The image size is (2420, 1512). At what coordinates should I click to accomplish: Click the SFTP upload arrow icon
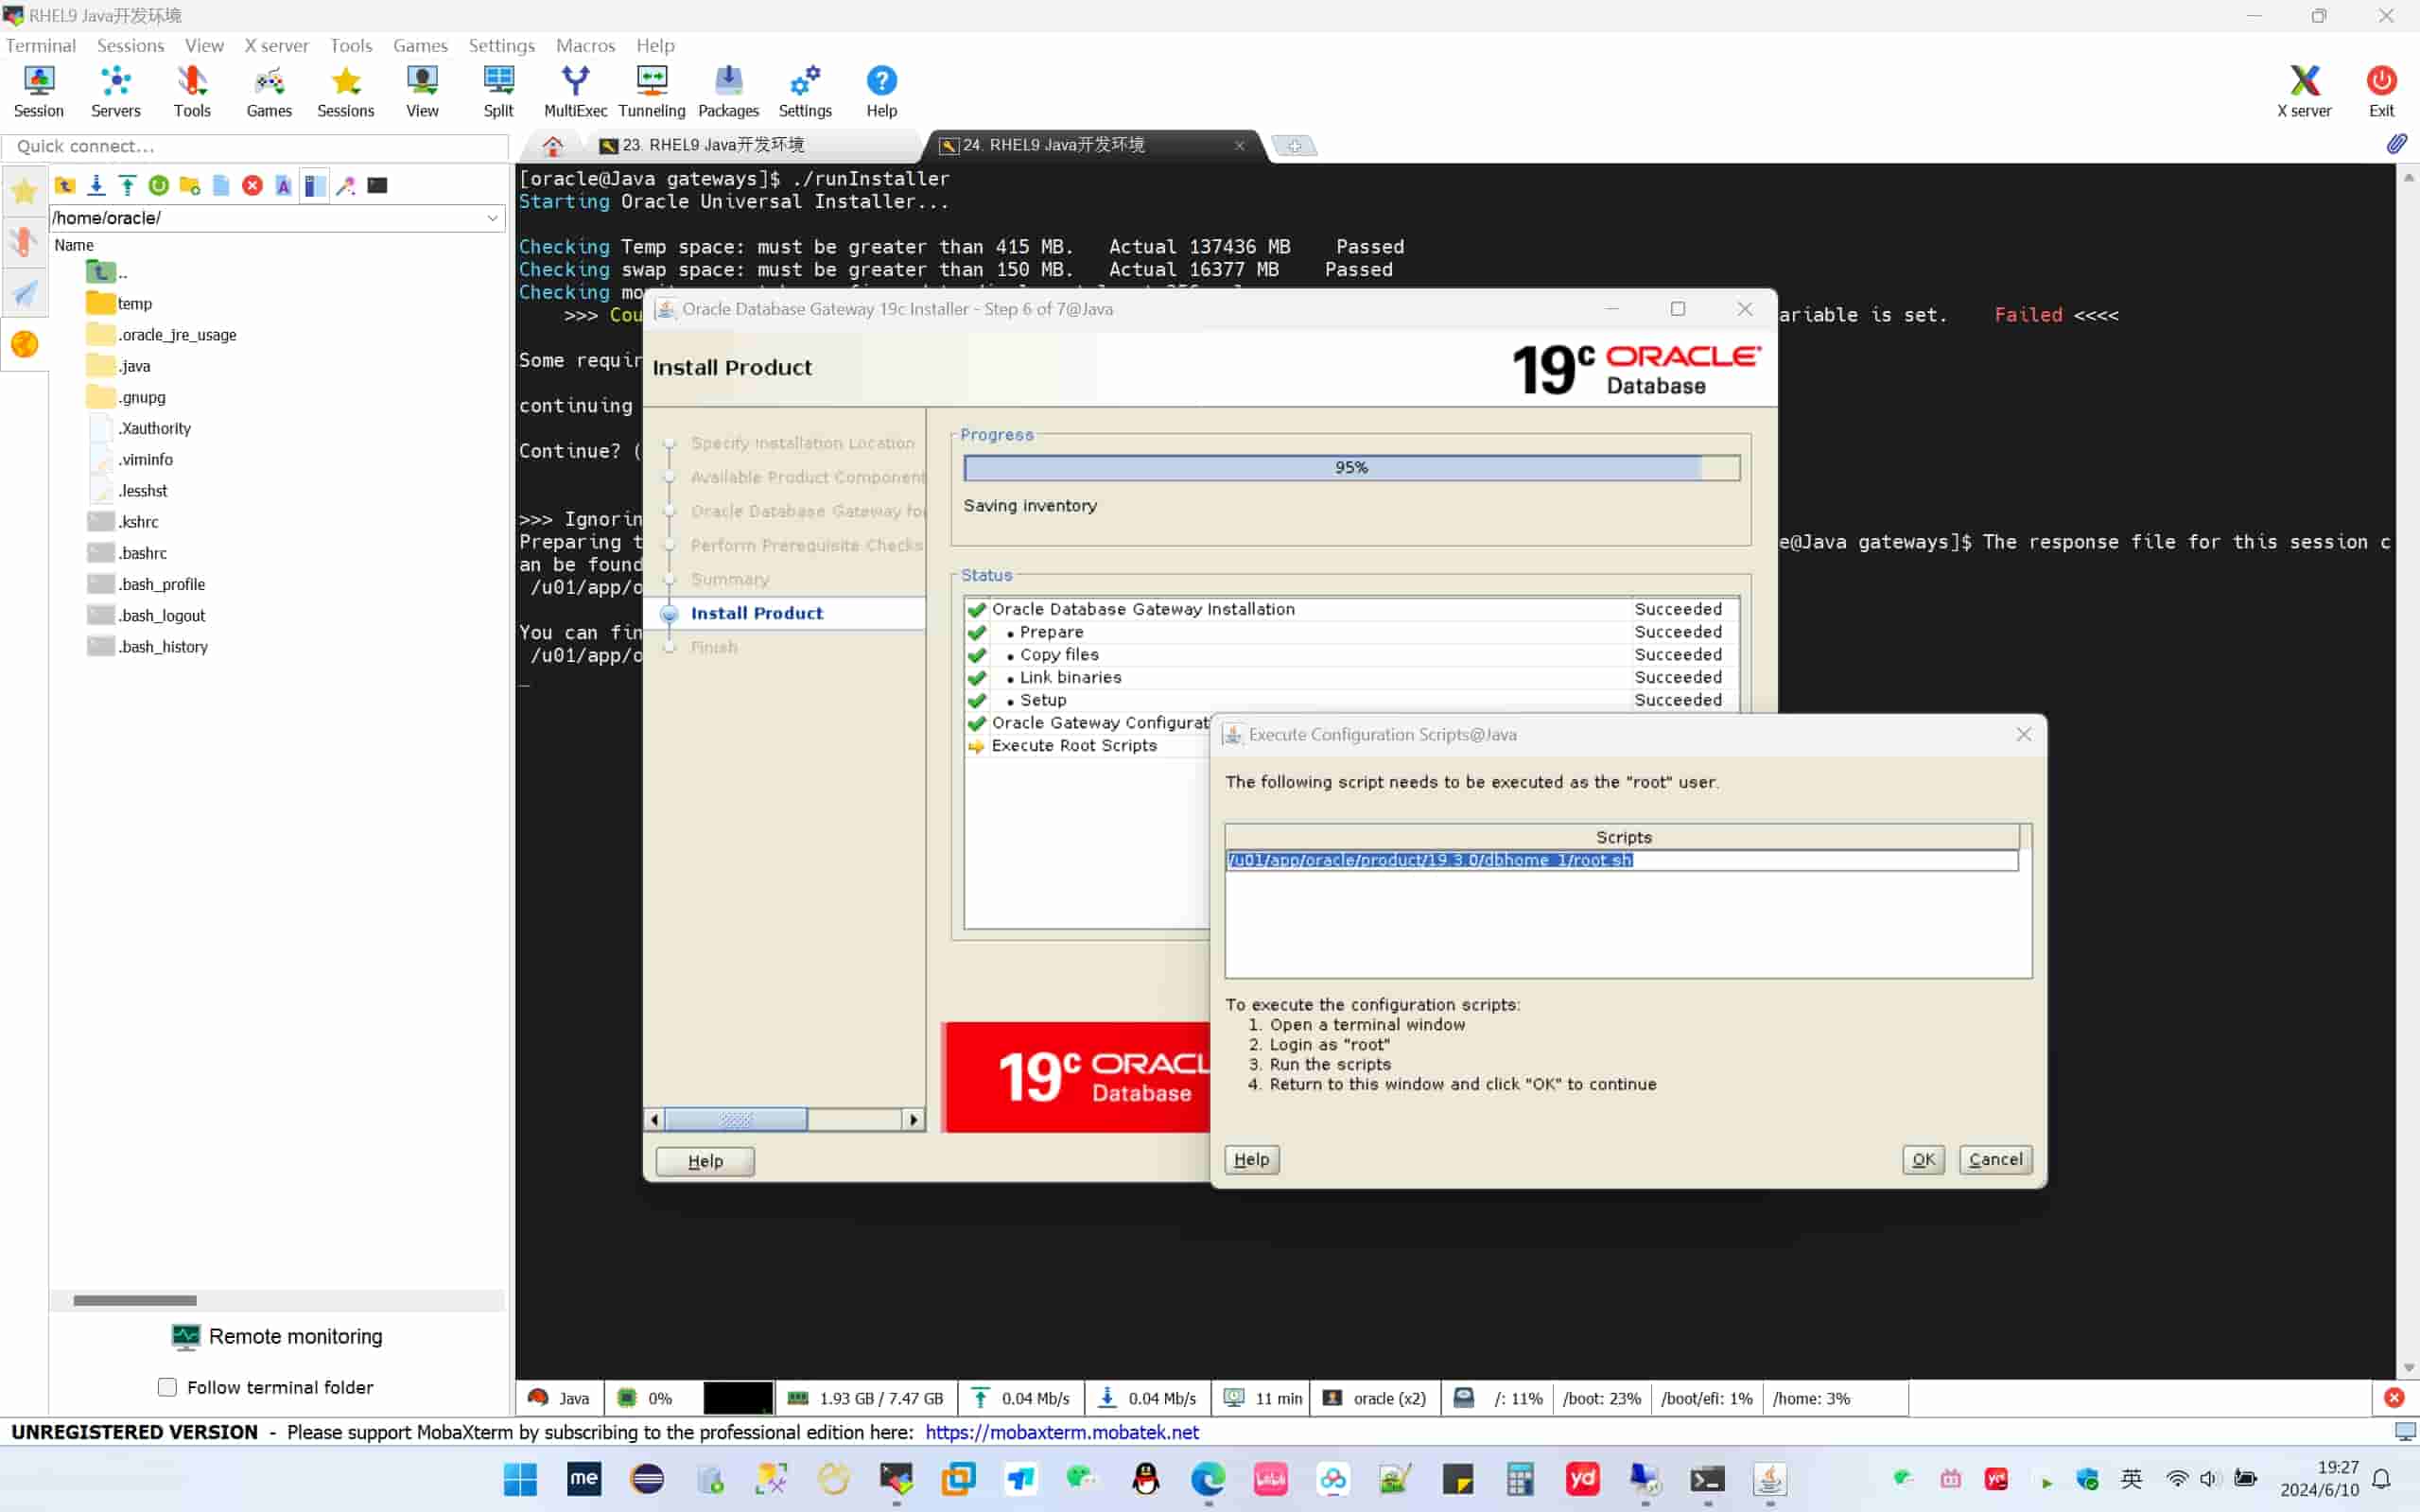point(127,185)
